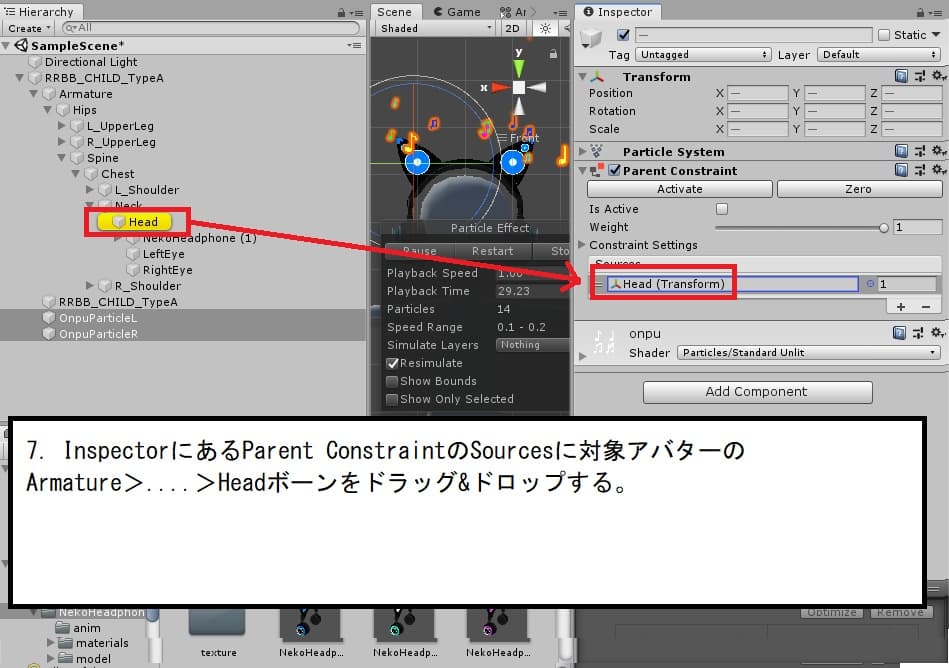Open the Layer dropdown

[x=879, y=54]
